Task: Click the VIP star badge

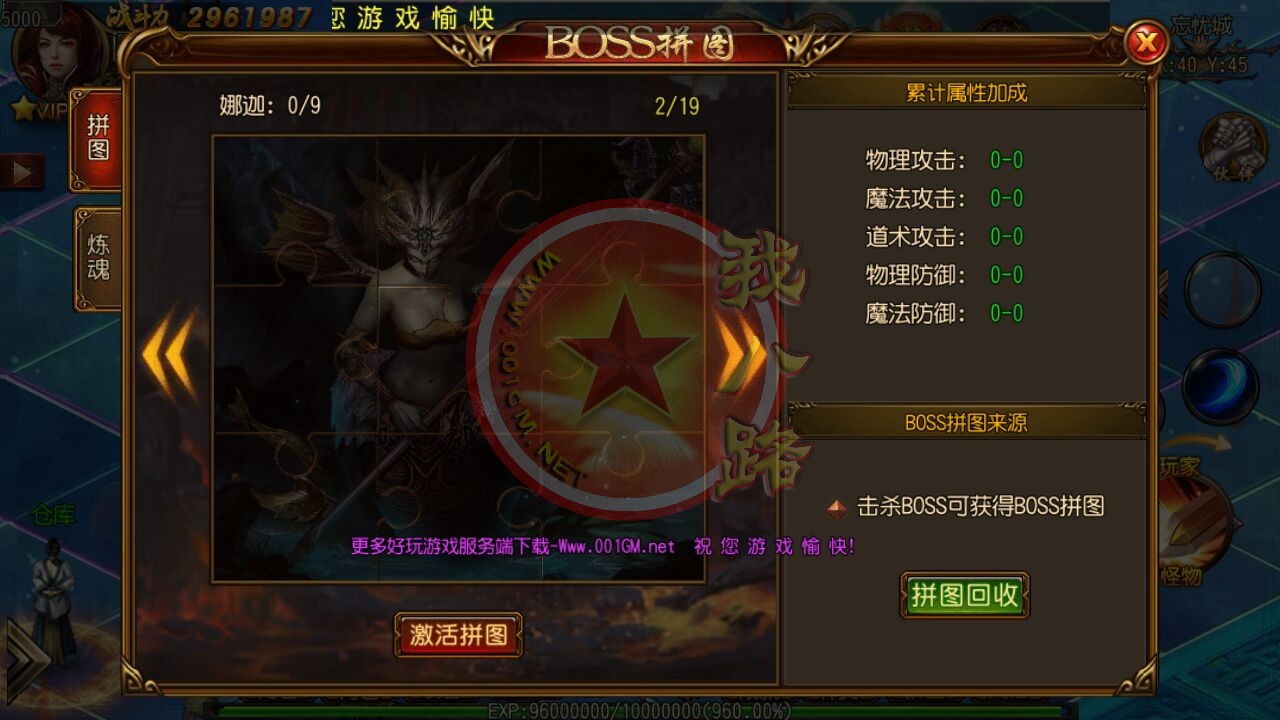Action: [36, 108]
